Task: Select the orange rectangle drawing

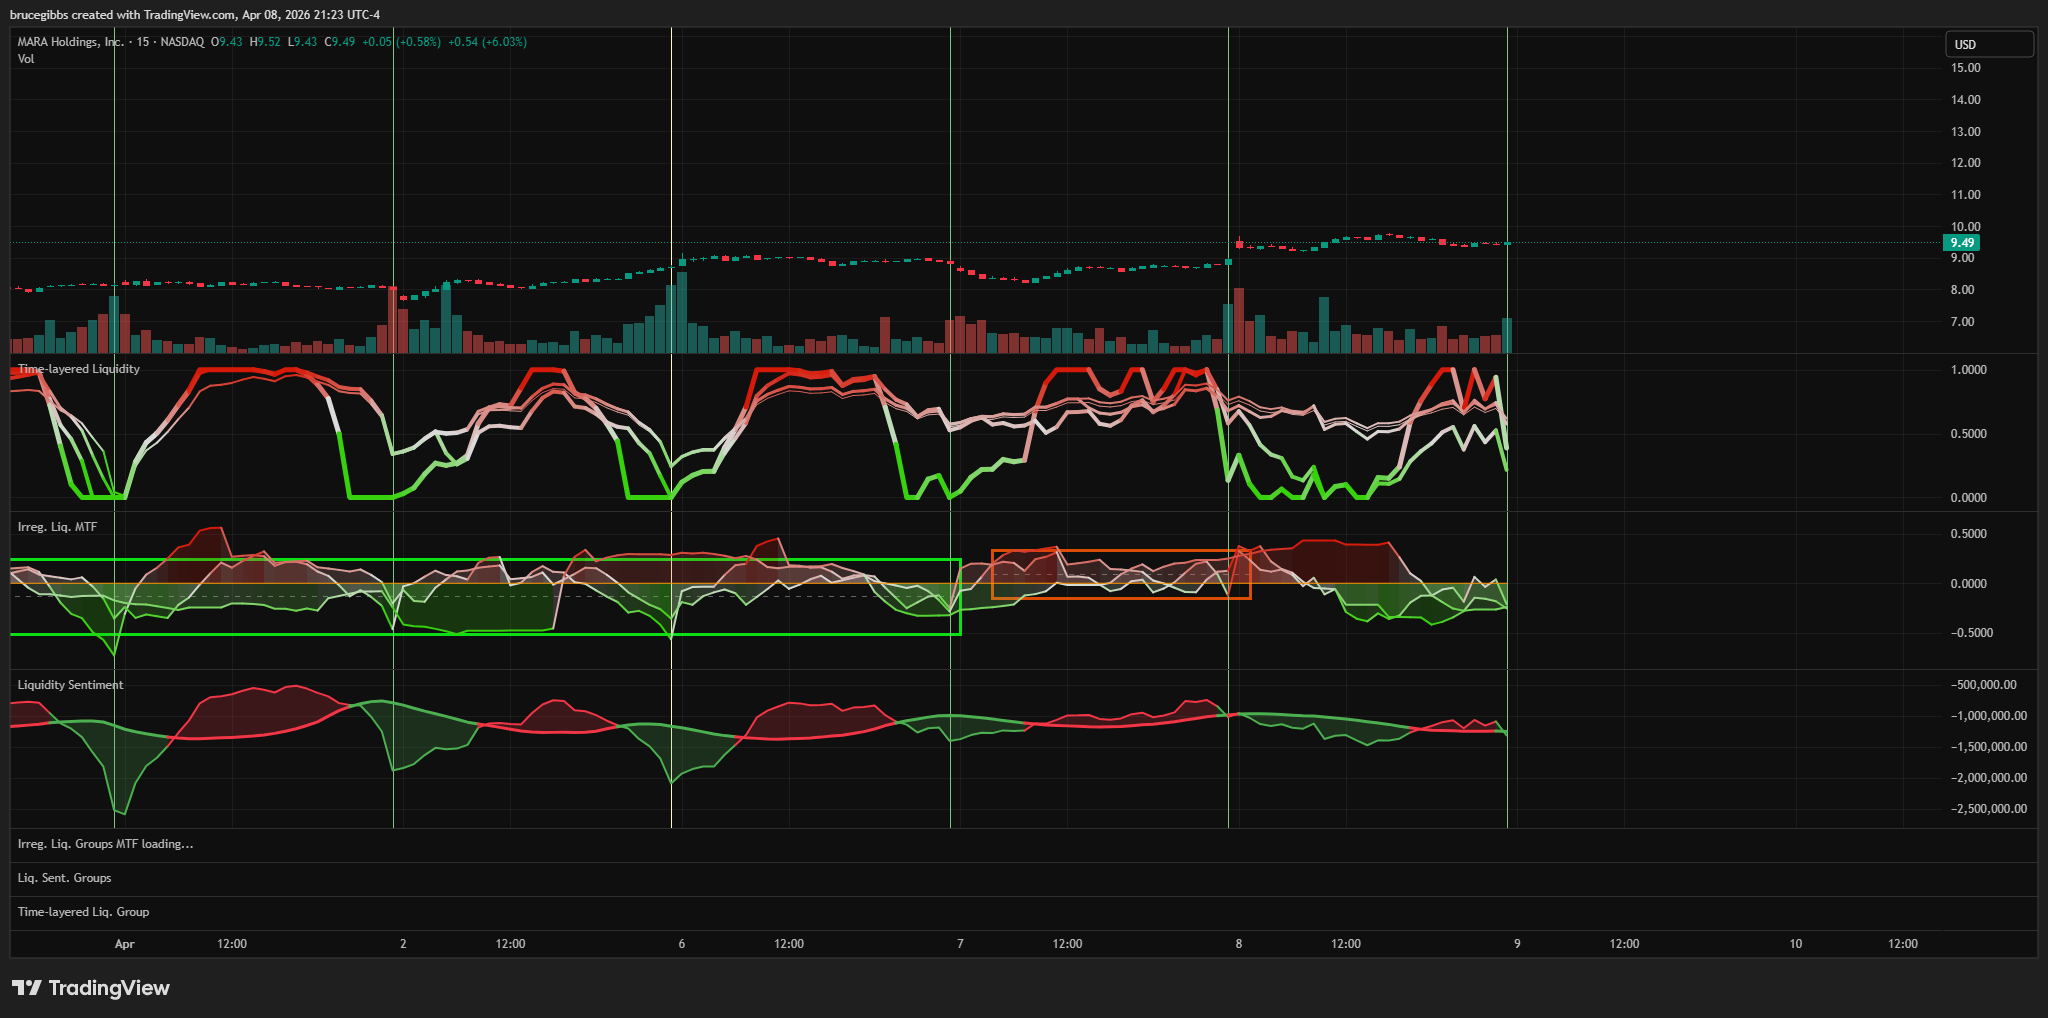Action: pyautogui.click(x=1120, y=551)
